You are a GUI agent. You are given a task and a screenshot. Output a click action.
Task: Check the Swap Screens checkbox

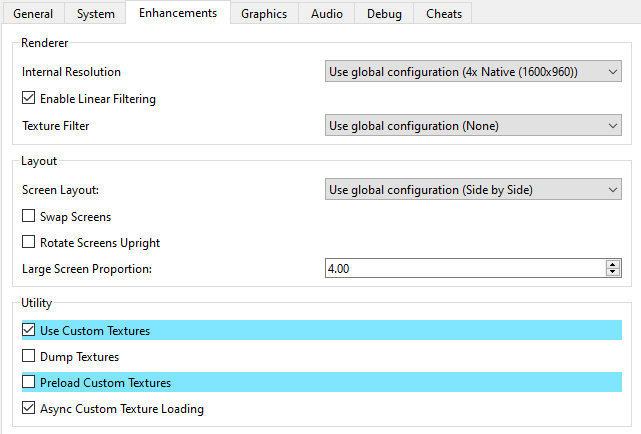[x=29, y=216]
